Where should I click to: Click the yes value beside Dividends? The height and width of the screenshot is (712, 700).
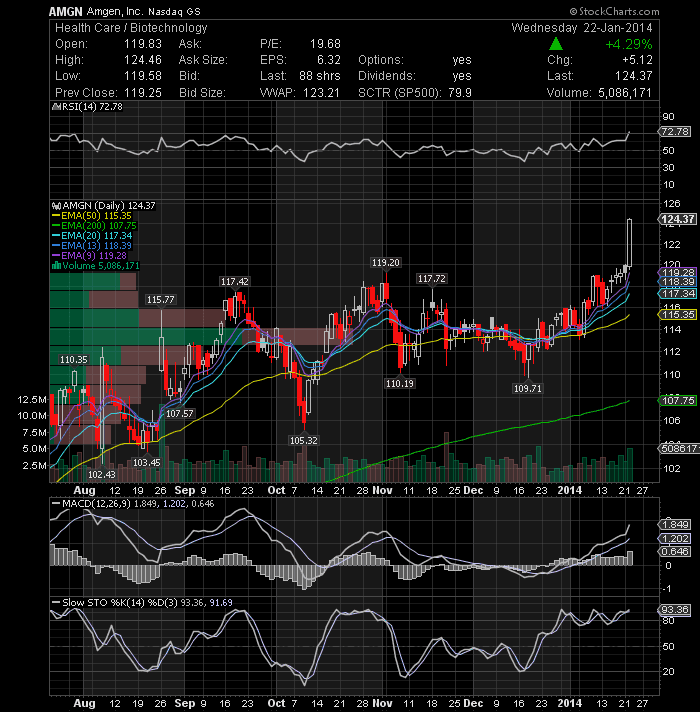click(x=462, y=76)
